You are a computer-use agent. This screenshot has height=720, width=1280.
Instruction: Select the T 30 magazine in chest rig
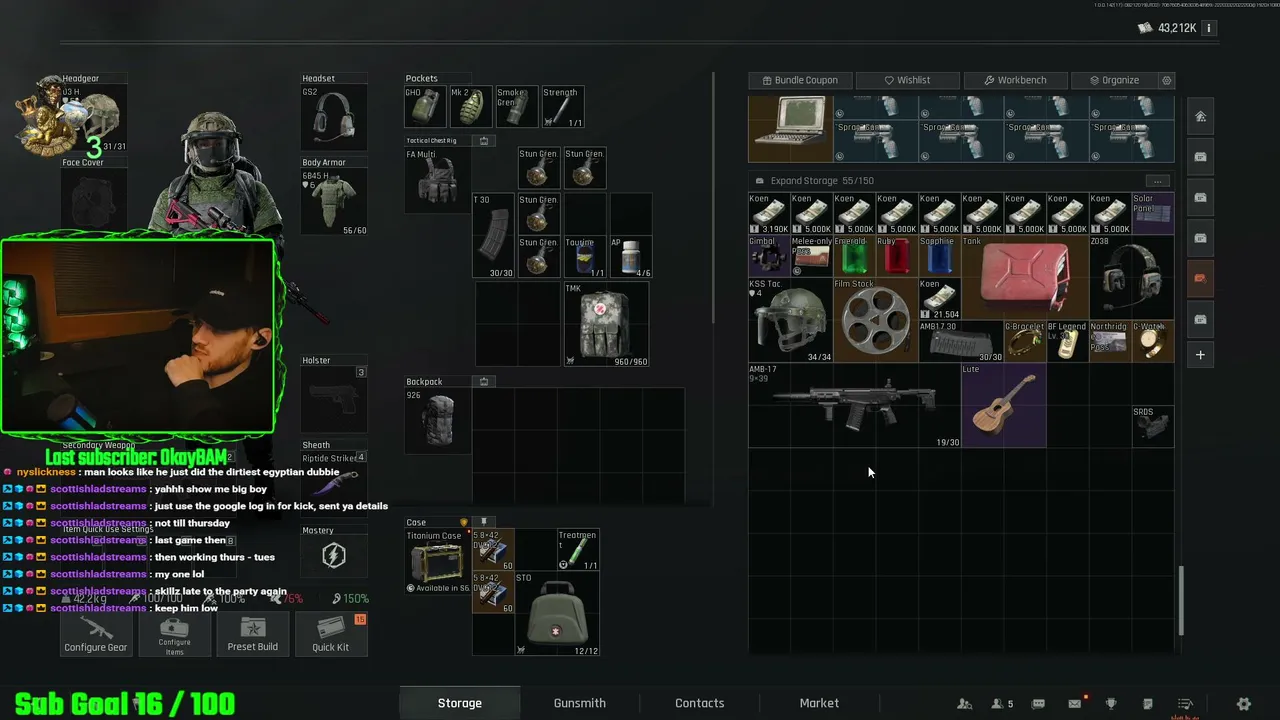494,236
